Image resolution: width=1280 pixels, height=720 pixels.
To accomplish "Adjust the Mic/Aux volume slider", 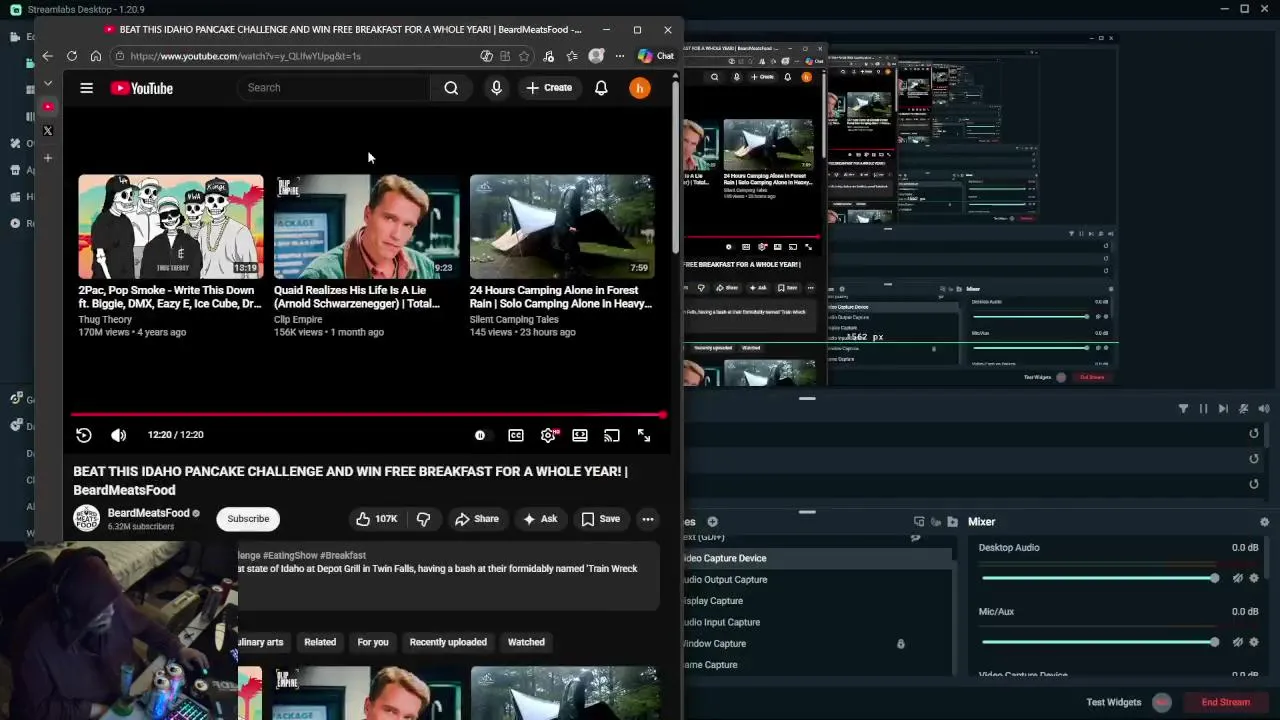I will pos(1098,642).
